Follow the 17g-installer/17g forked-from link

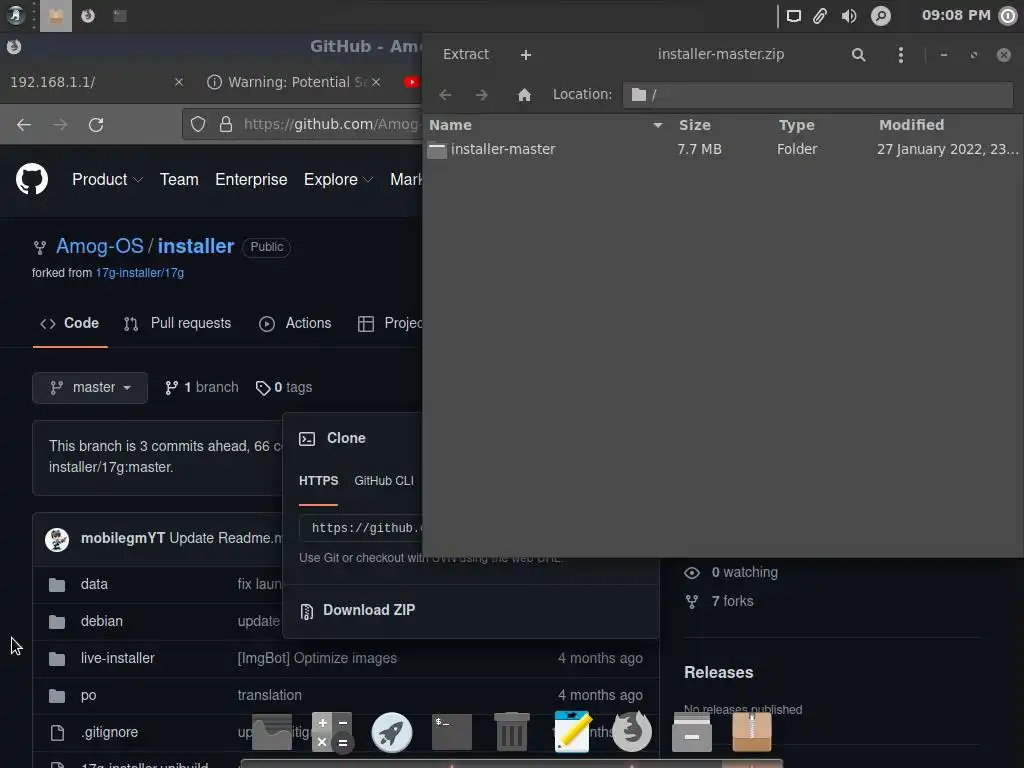pyautogui.click(x=140, y=273)
